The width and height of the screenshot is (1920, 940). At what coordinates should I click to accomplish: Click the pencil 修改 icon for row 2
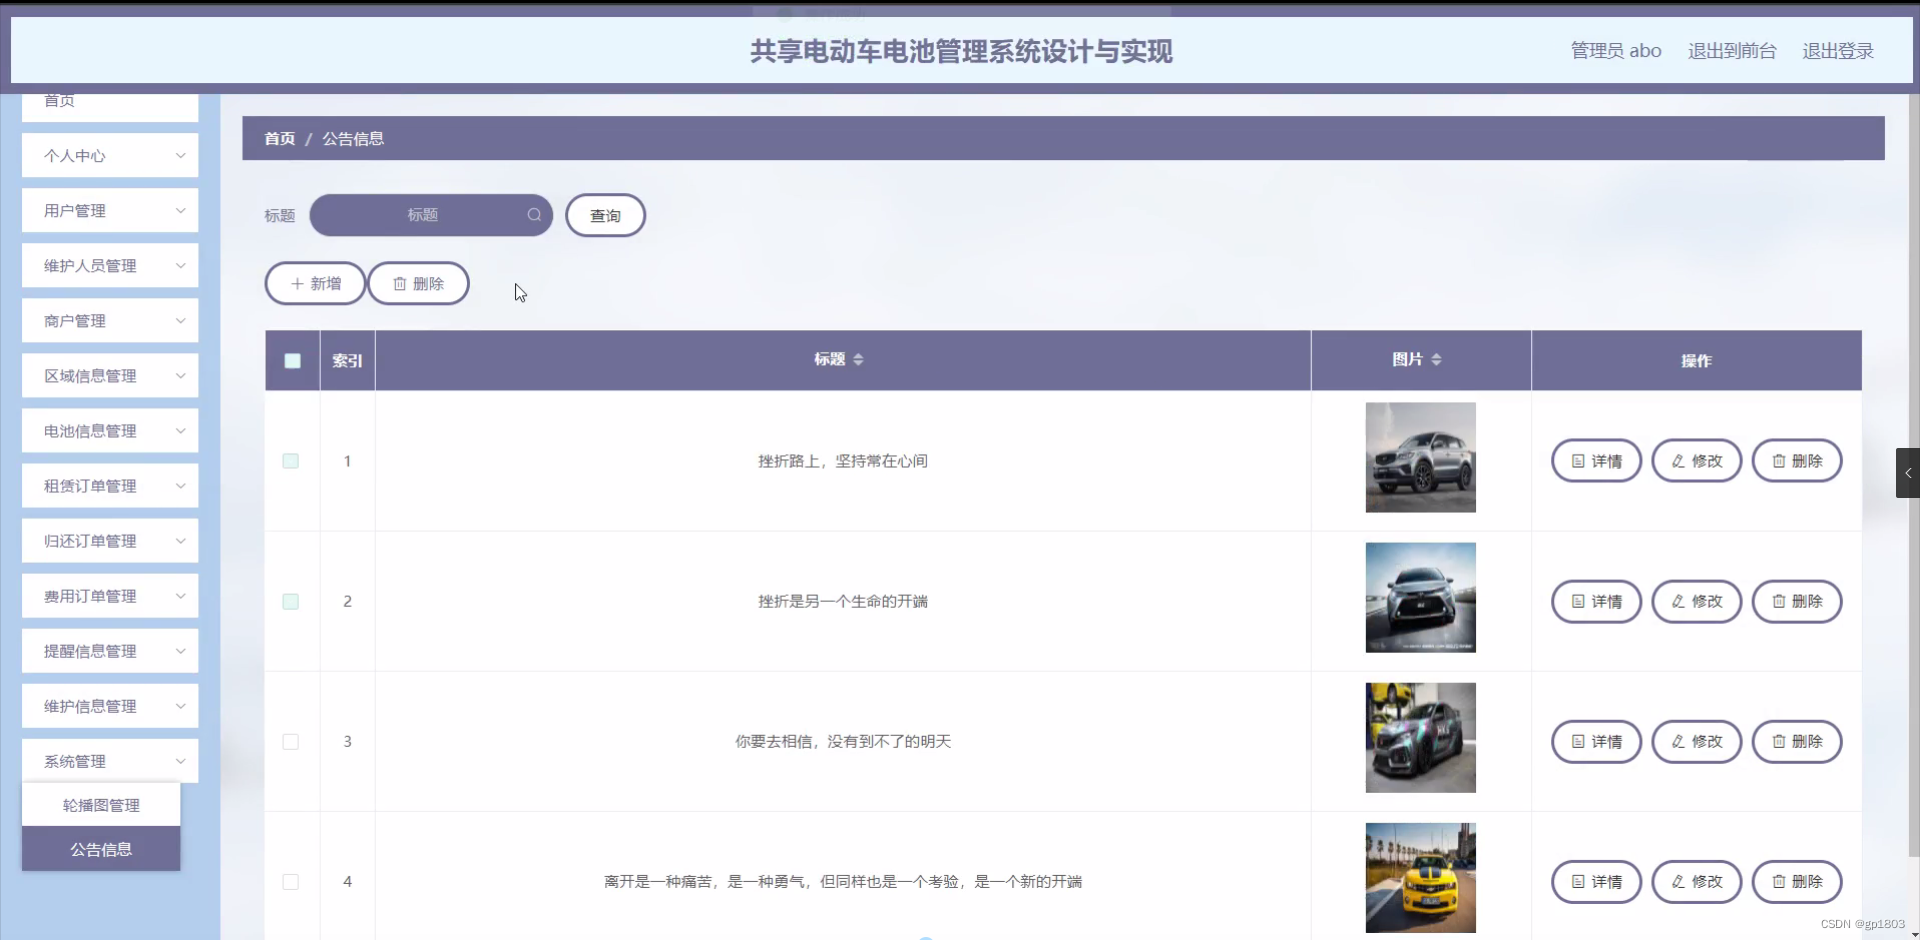[1678, 601]
